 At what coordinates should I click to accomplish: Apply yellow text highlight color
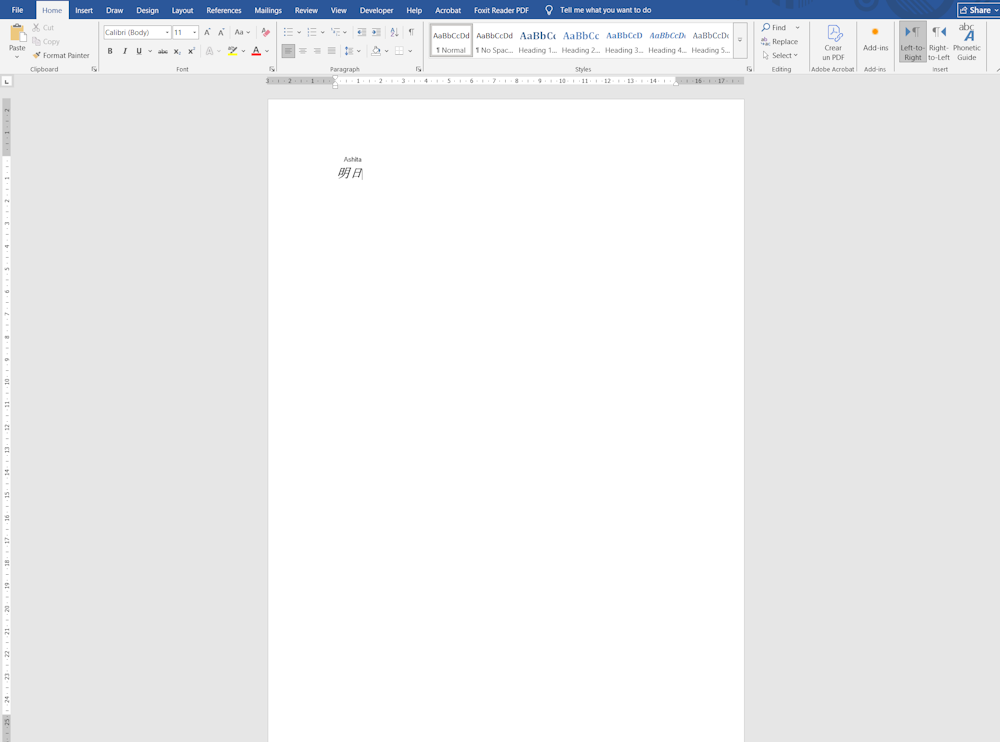(x=232, y=51)
